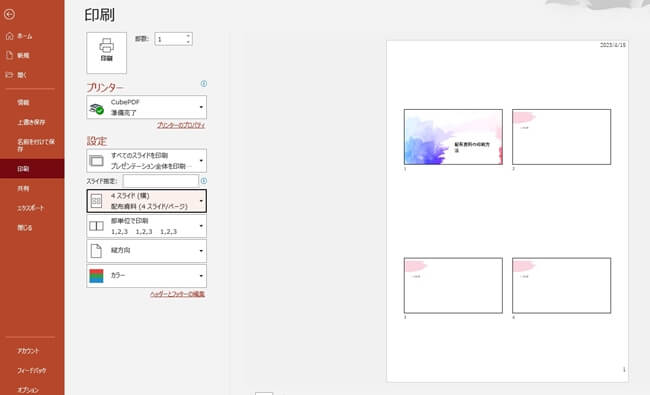Open フィードバック (Feedback) in sidebar
This screenshot has height=395, width=650.
point(32,371)
